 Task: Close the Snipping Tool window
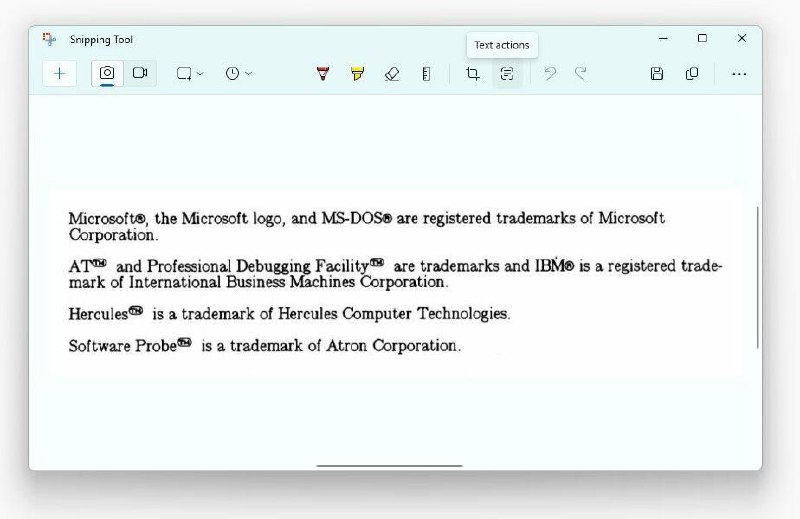(742, 38)
